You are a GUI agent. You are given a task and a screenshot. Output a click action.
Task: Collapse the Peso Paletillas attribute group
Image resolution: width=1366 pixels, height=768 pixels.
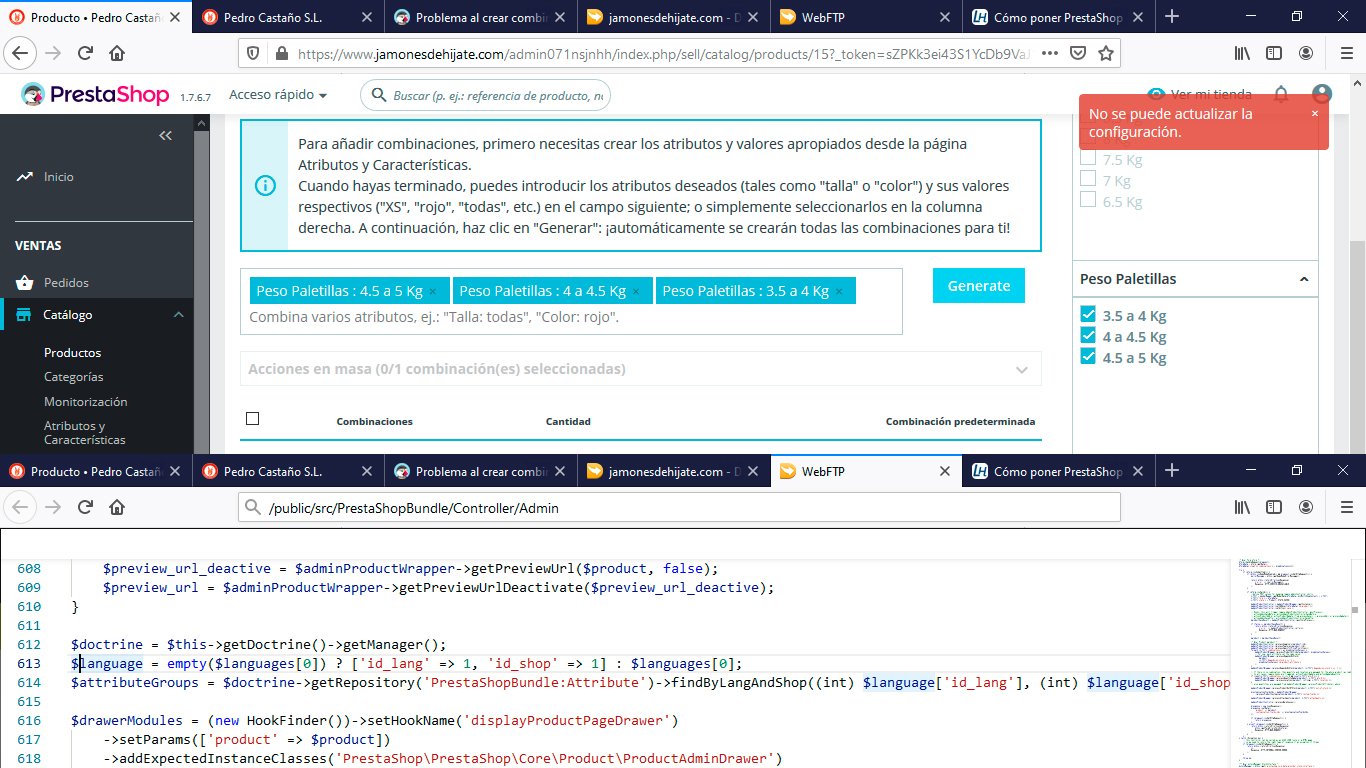coord(1304,280)
